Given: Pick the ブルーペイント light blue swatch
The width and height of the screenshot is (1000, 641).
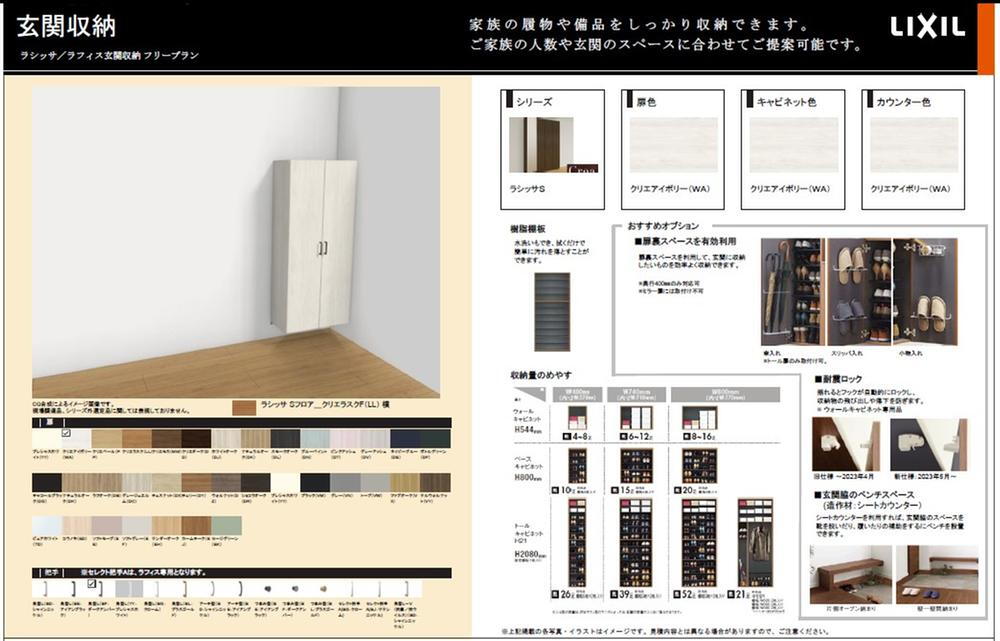Looking at the screenshot, I should pyautogui.click(x=316, y=439).
